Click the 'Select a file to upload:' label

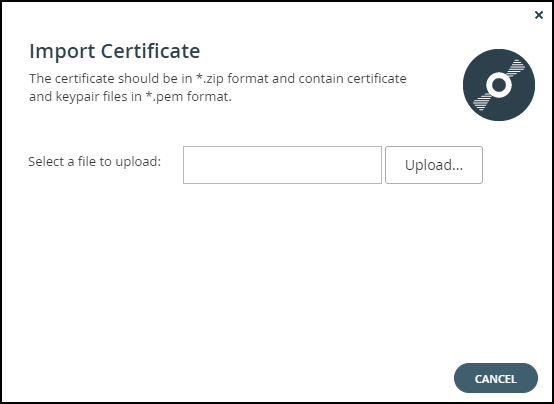[x=94, y=162]
